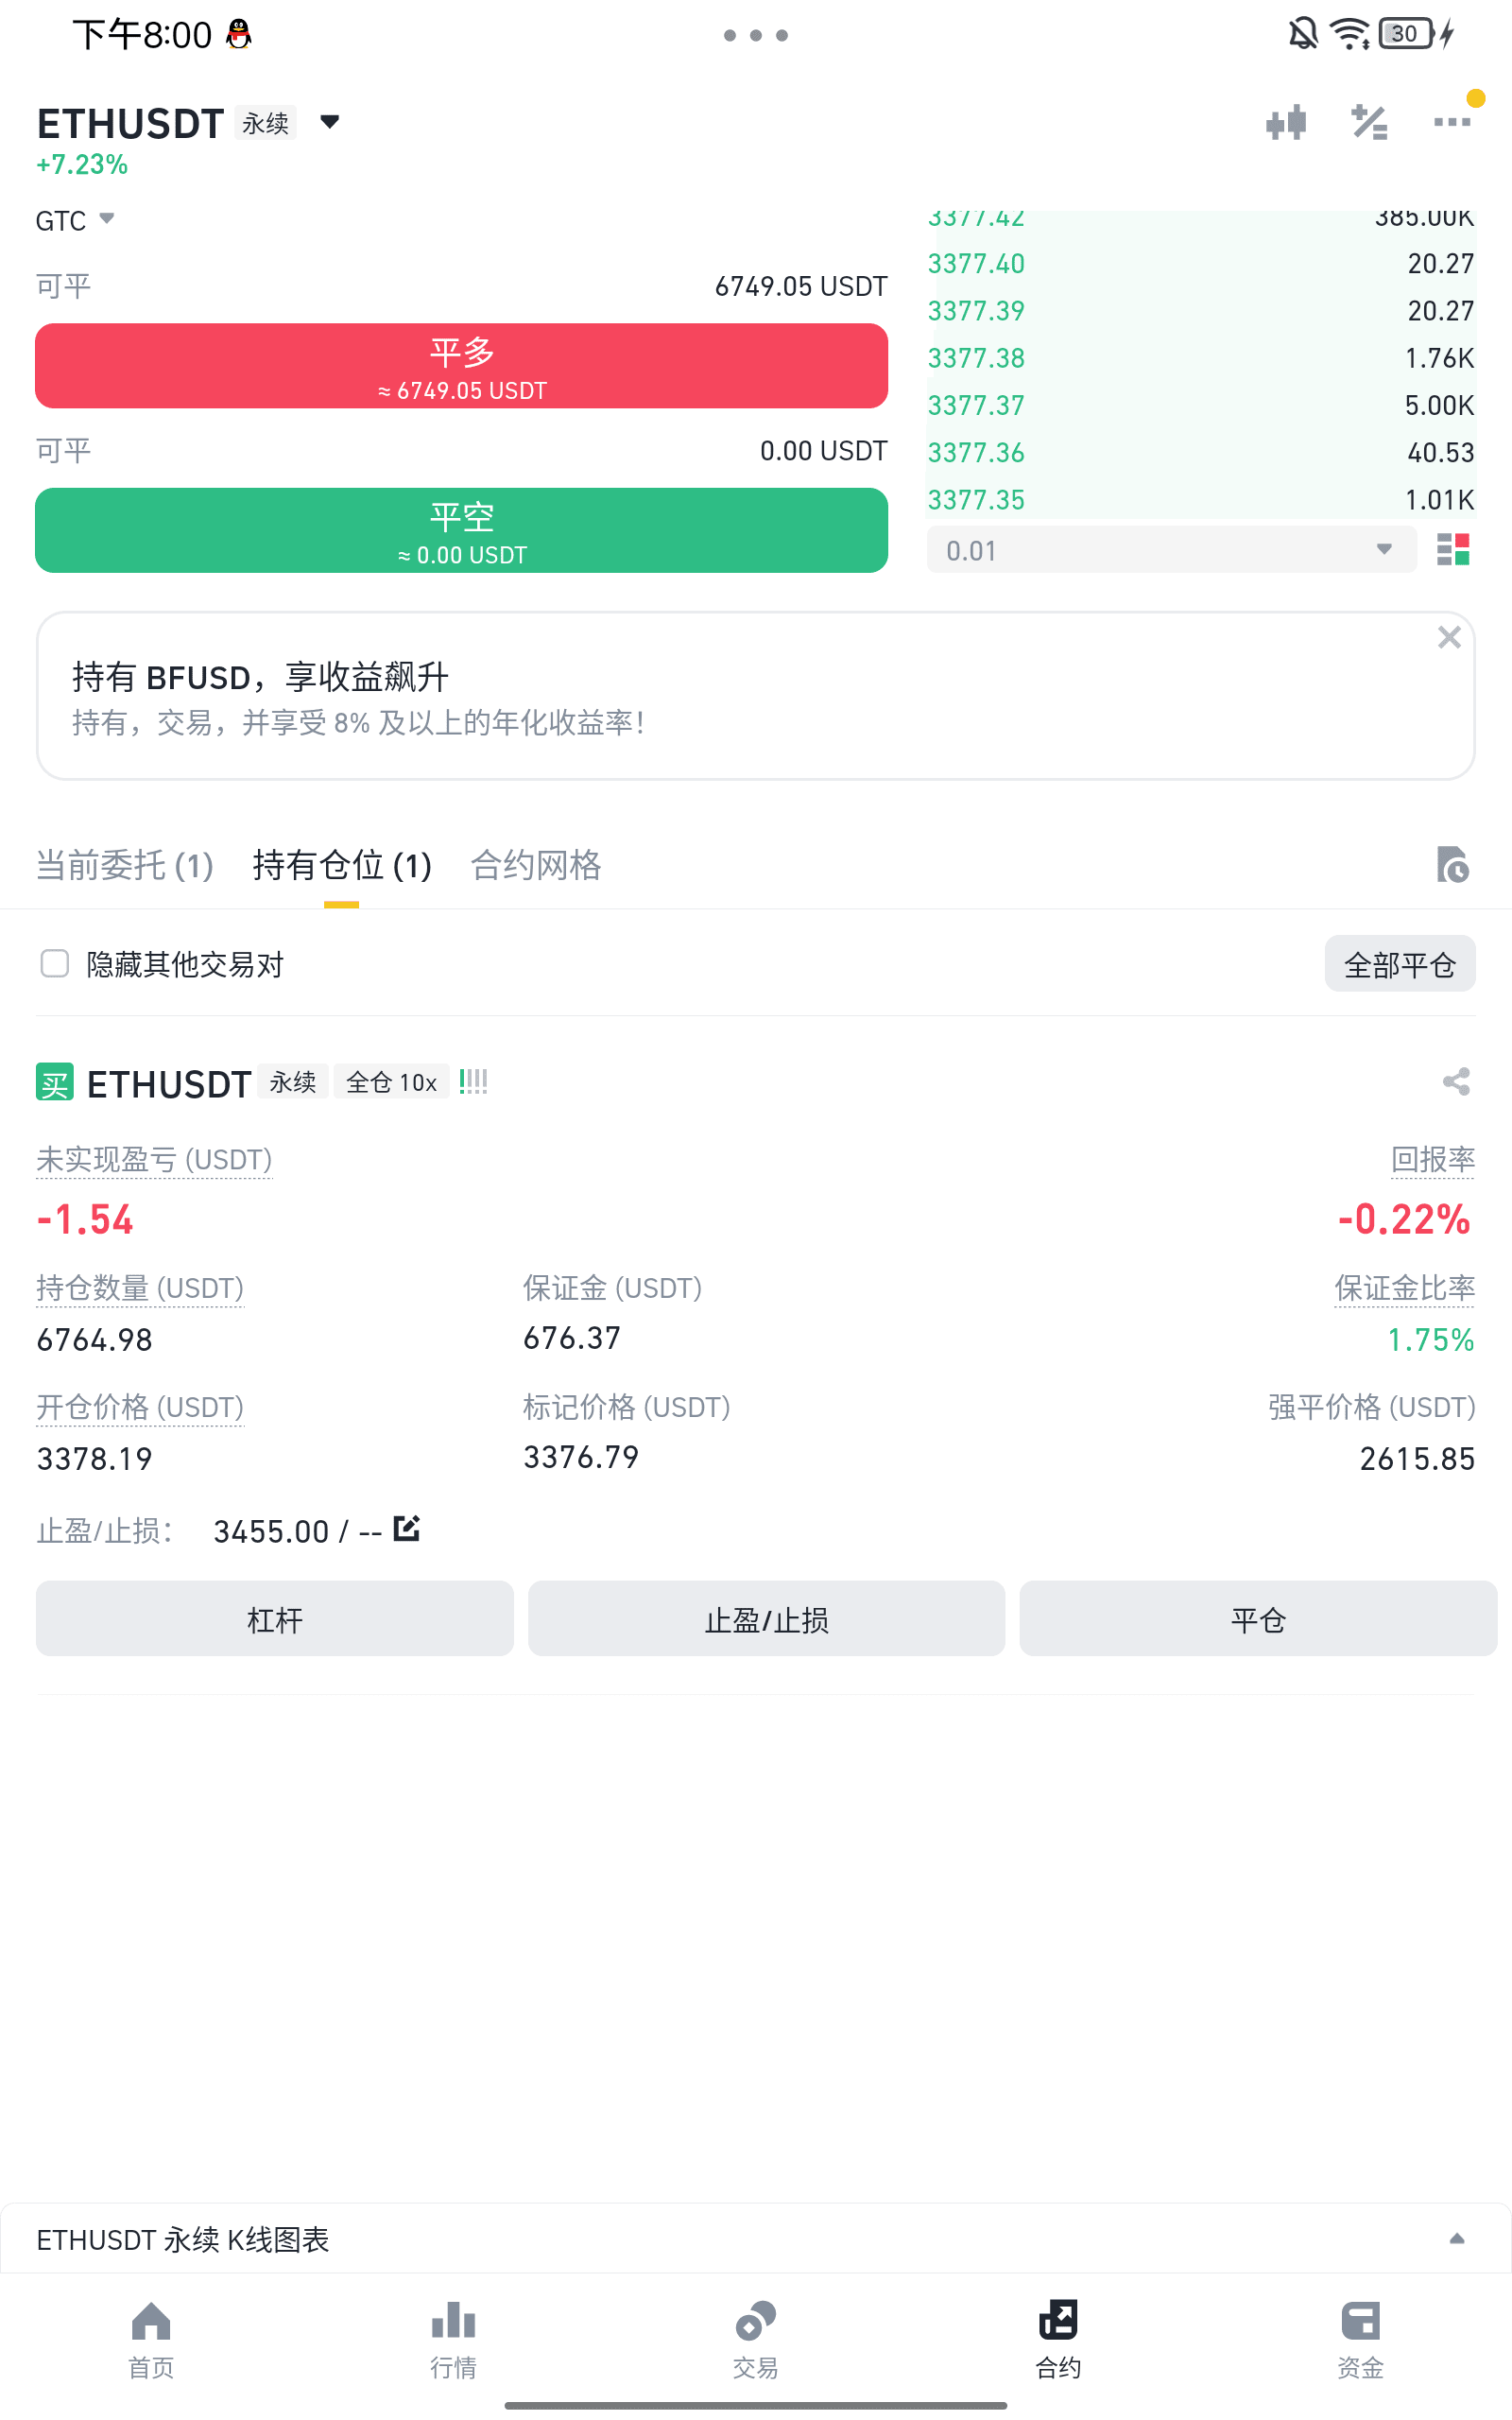Expand the ETHUSDT K线图表 panel
Image resolution: width=1512 pixels, height=2420 pixels.
(1456, 2239)
